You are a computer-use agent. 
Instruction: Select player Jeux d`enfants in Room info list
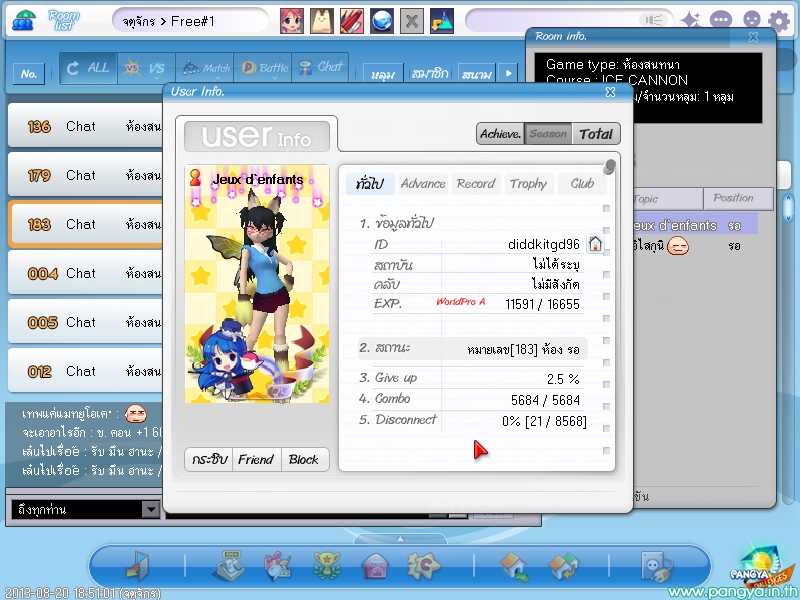tap(695, 225)
